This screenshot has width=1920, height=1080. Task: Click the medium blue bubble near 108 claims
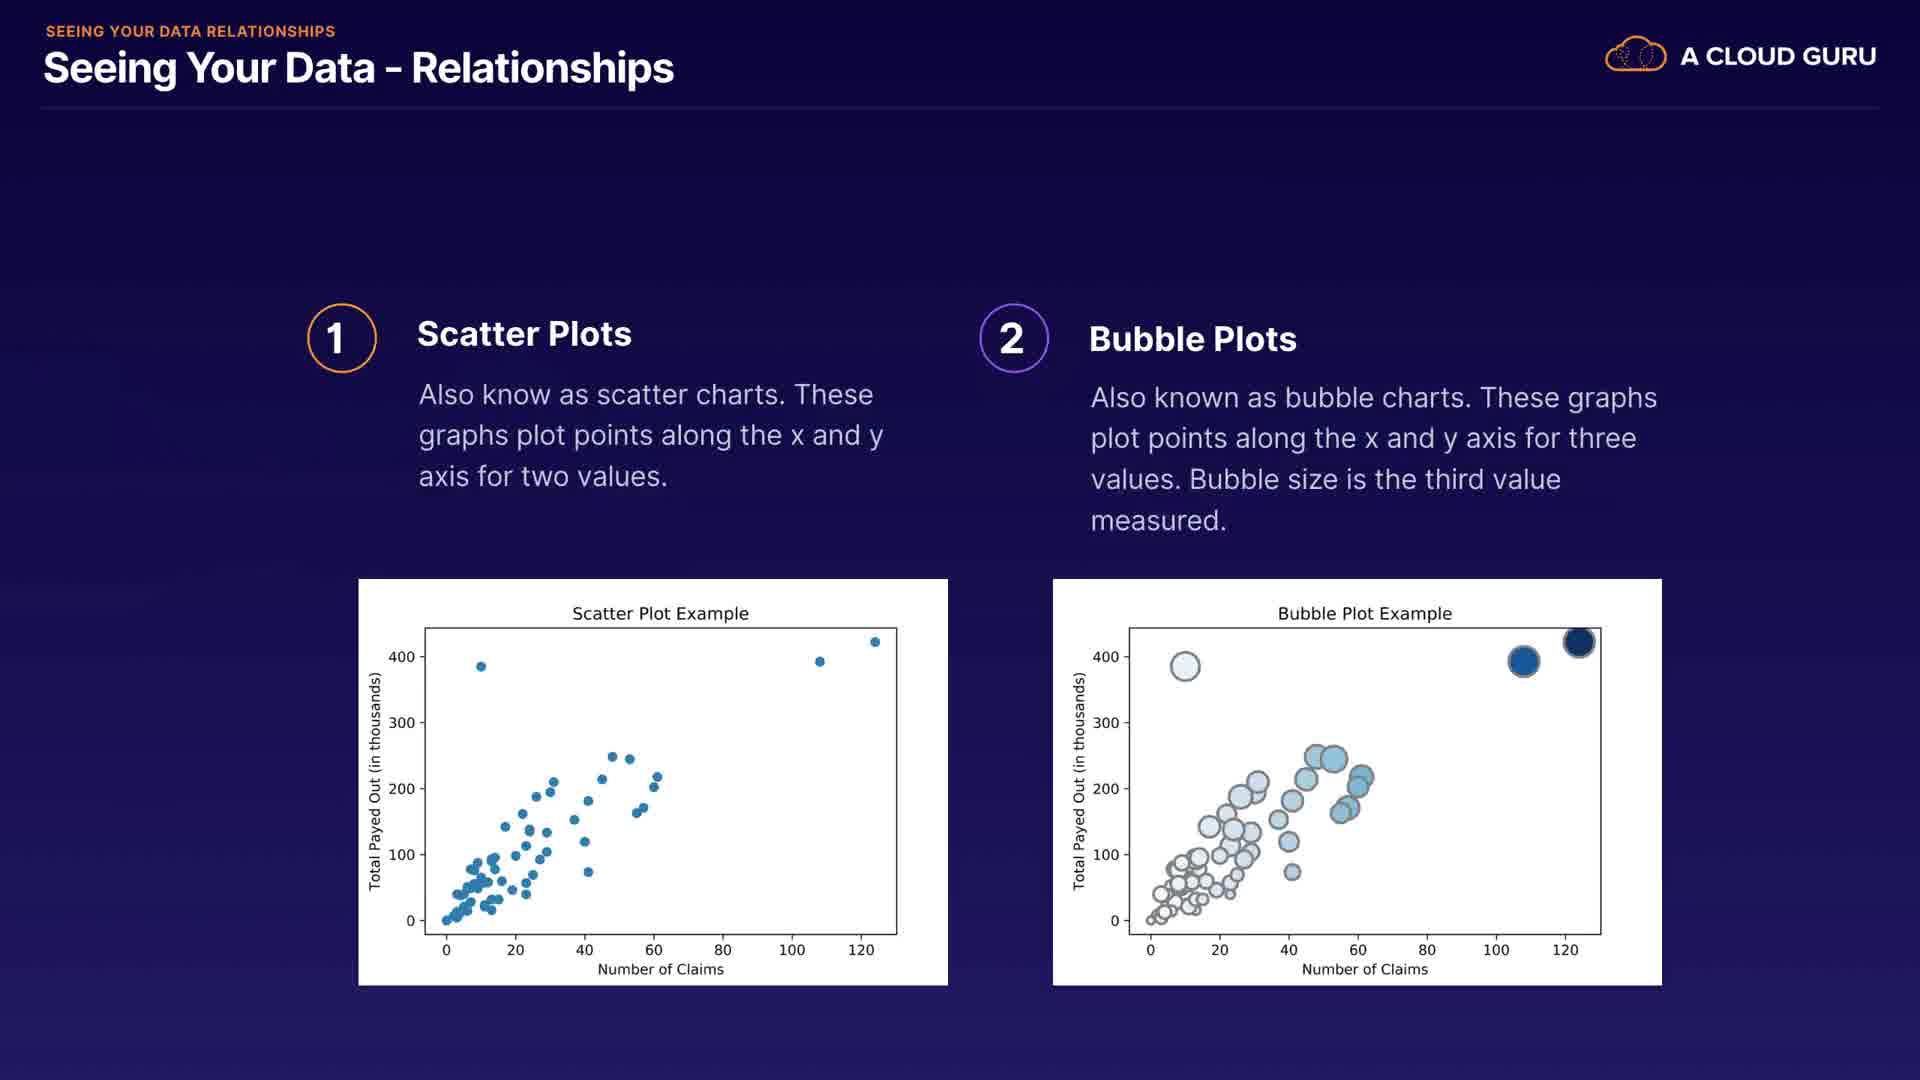click(x=1523, y=661)
